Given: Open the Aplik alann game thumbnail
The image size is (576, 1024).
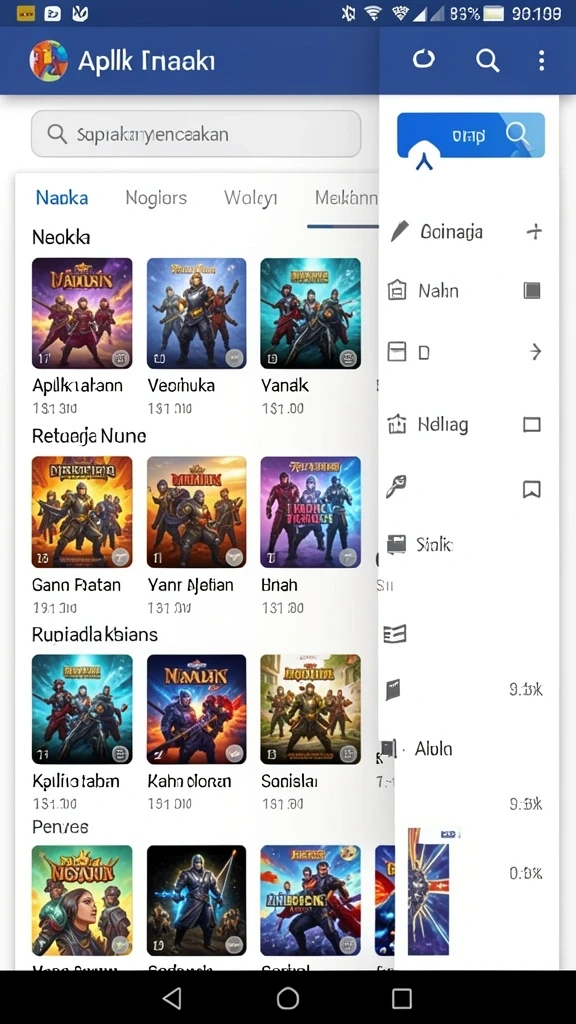Looking at the screenshot, I should (x=82, y=313).
